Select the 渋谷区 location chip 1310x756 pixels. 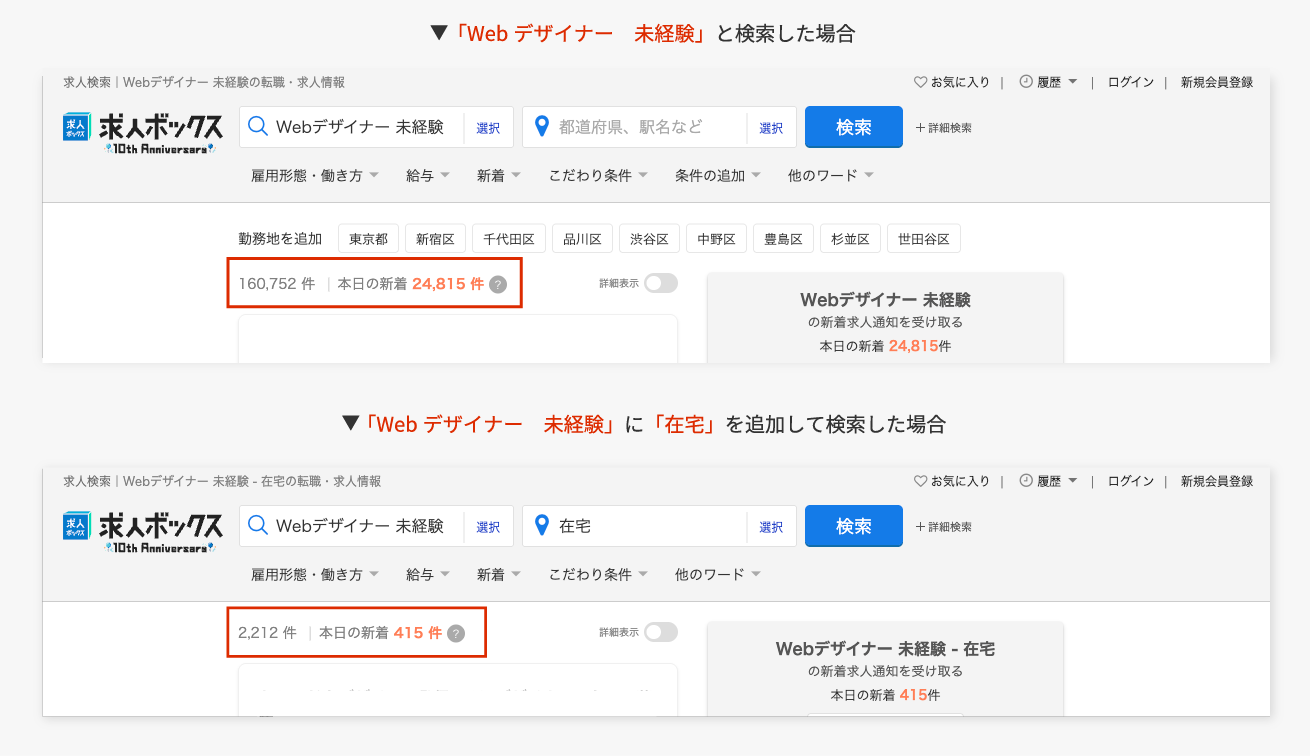click(x=650, y=238)
